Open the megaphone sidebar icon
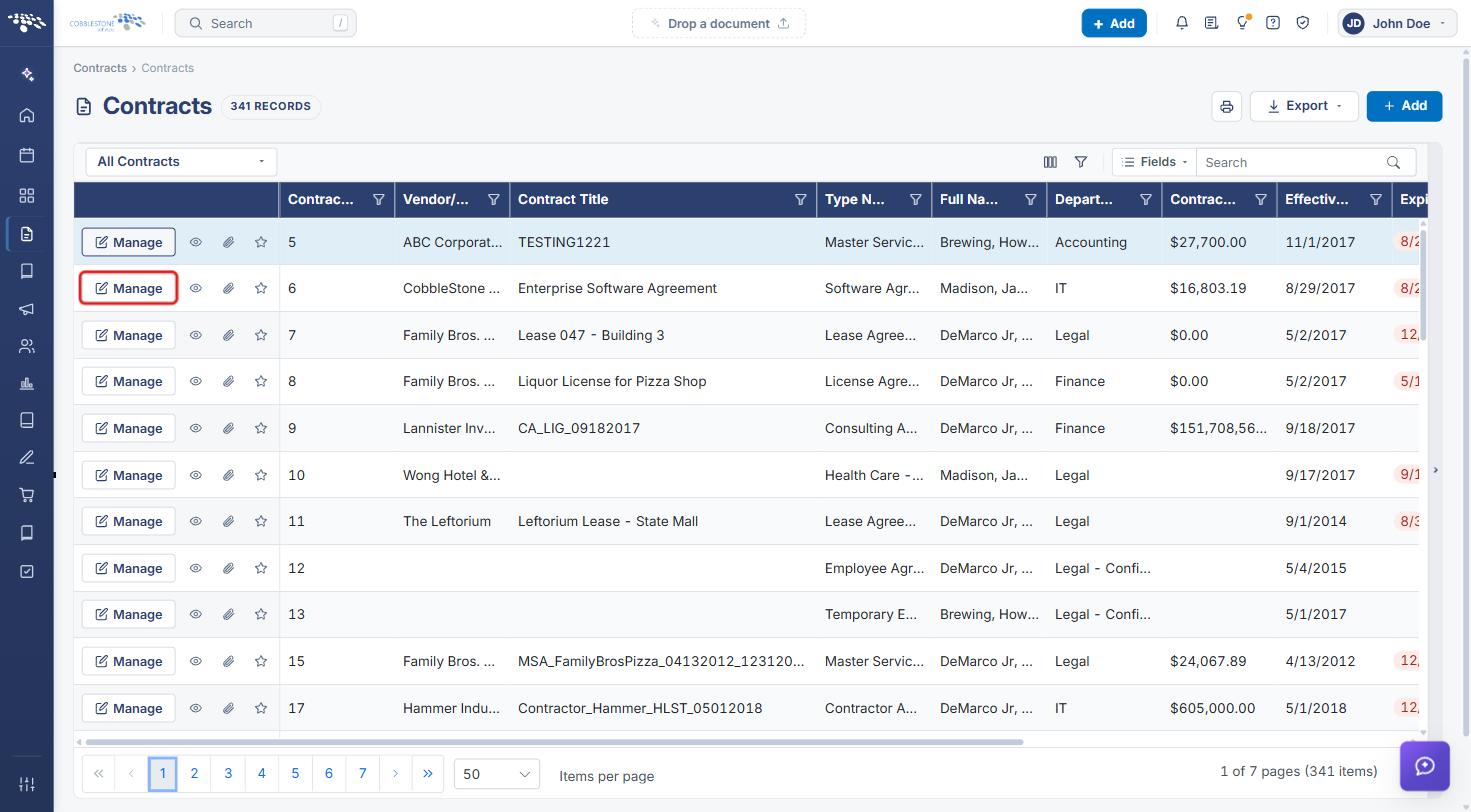The width and height of the screenshot is (1471, 812). 27,309
